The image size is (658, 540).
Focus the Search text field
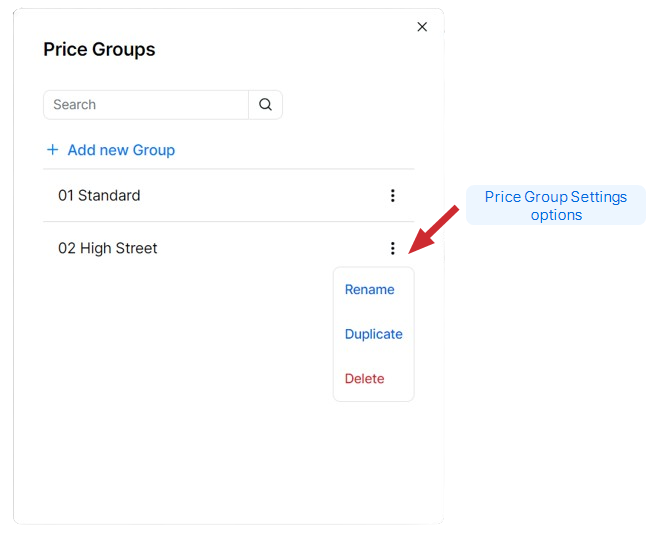coord(146,105)
